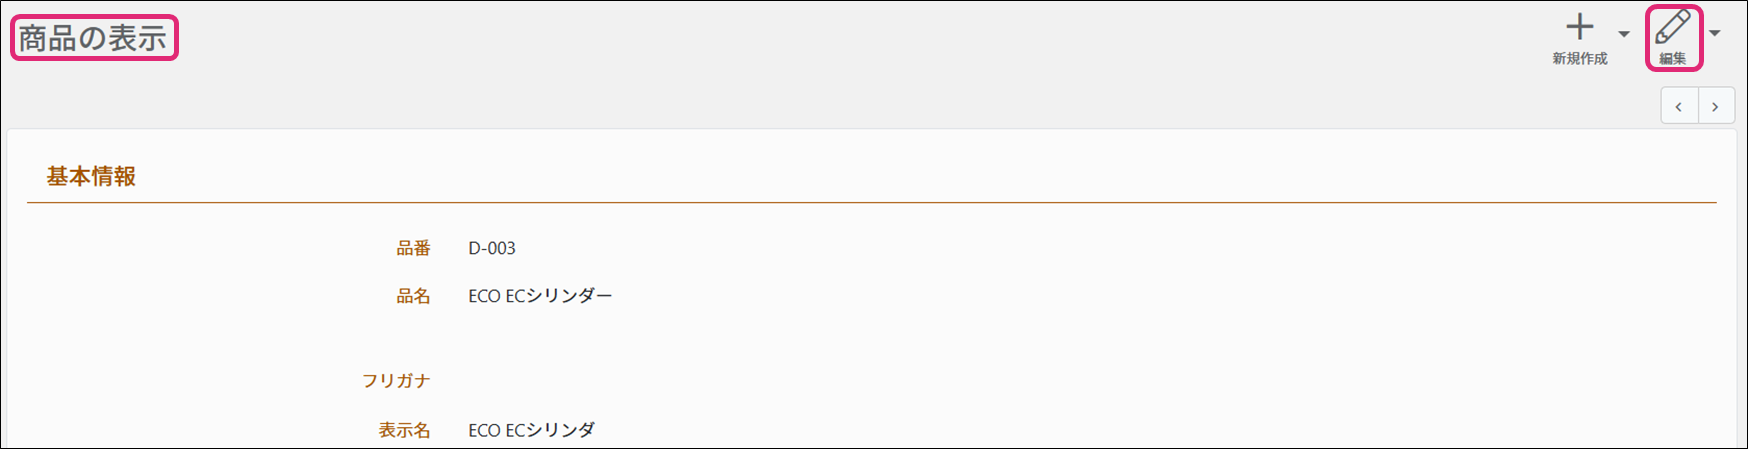
Task: Go to previous record with left chevron
Action: (x=1679, y=106)
